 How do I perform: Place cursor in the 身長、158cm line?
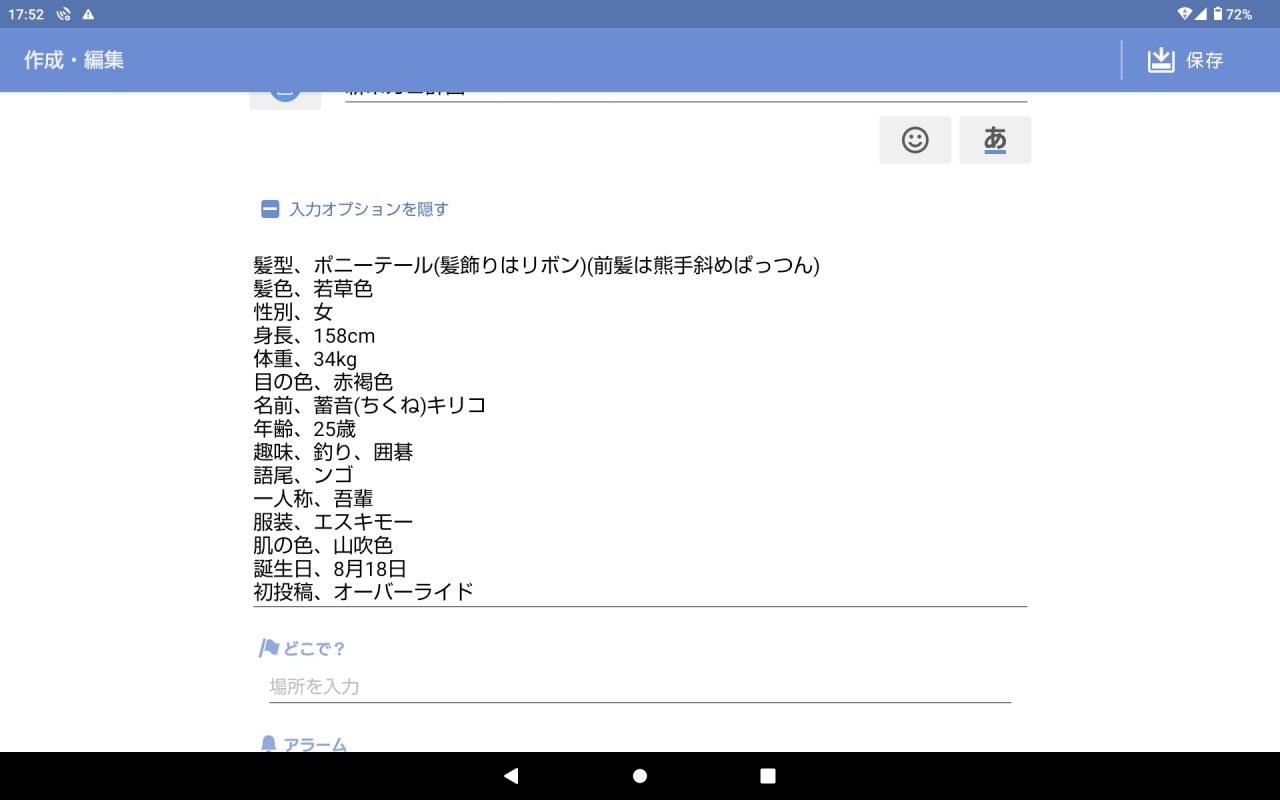(315, 336)
